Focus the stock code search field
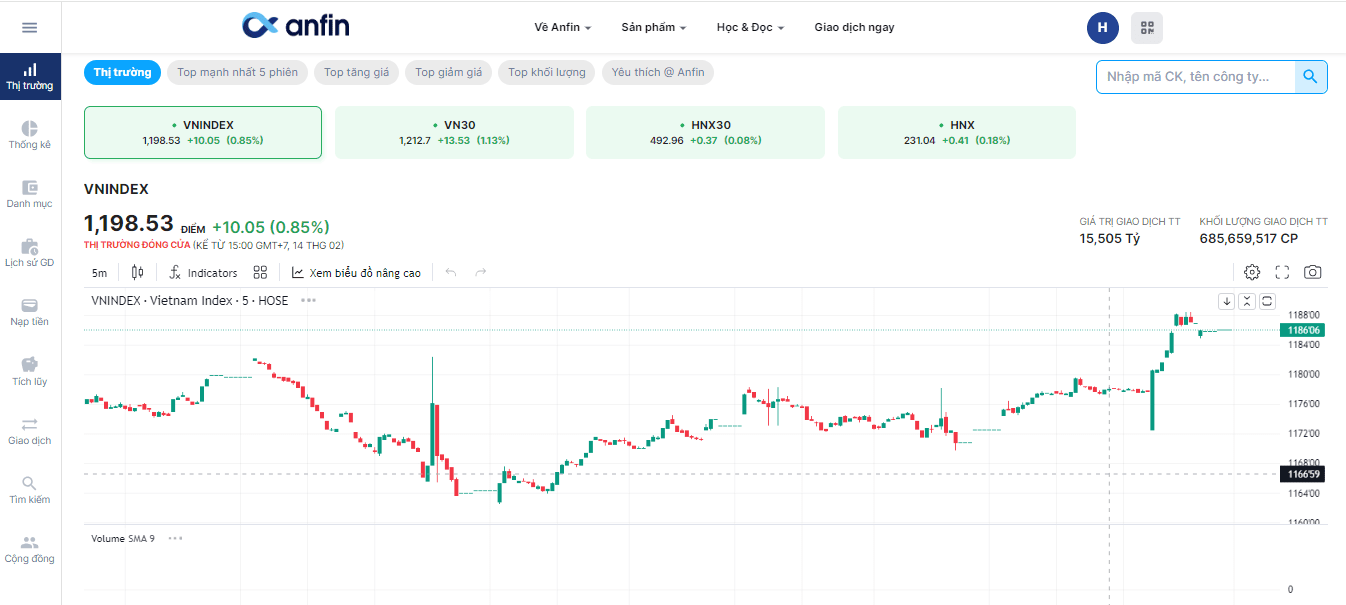Image resolution: width=1346 pixels, height=605 pixels. (x=1195, y=76)
